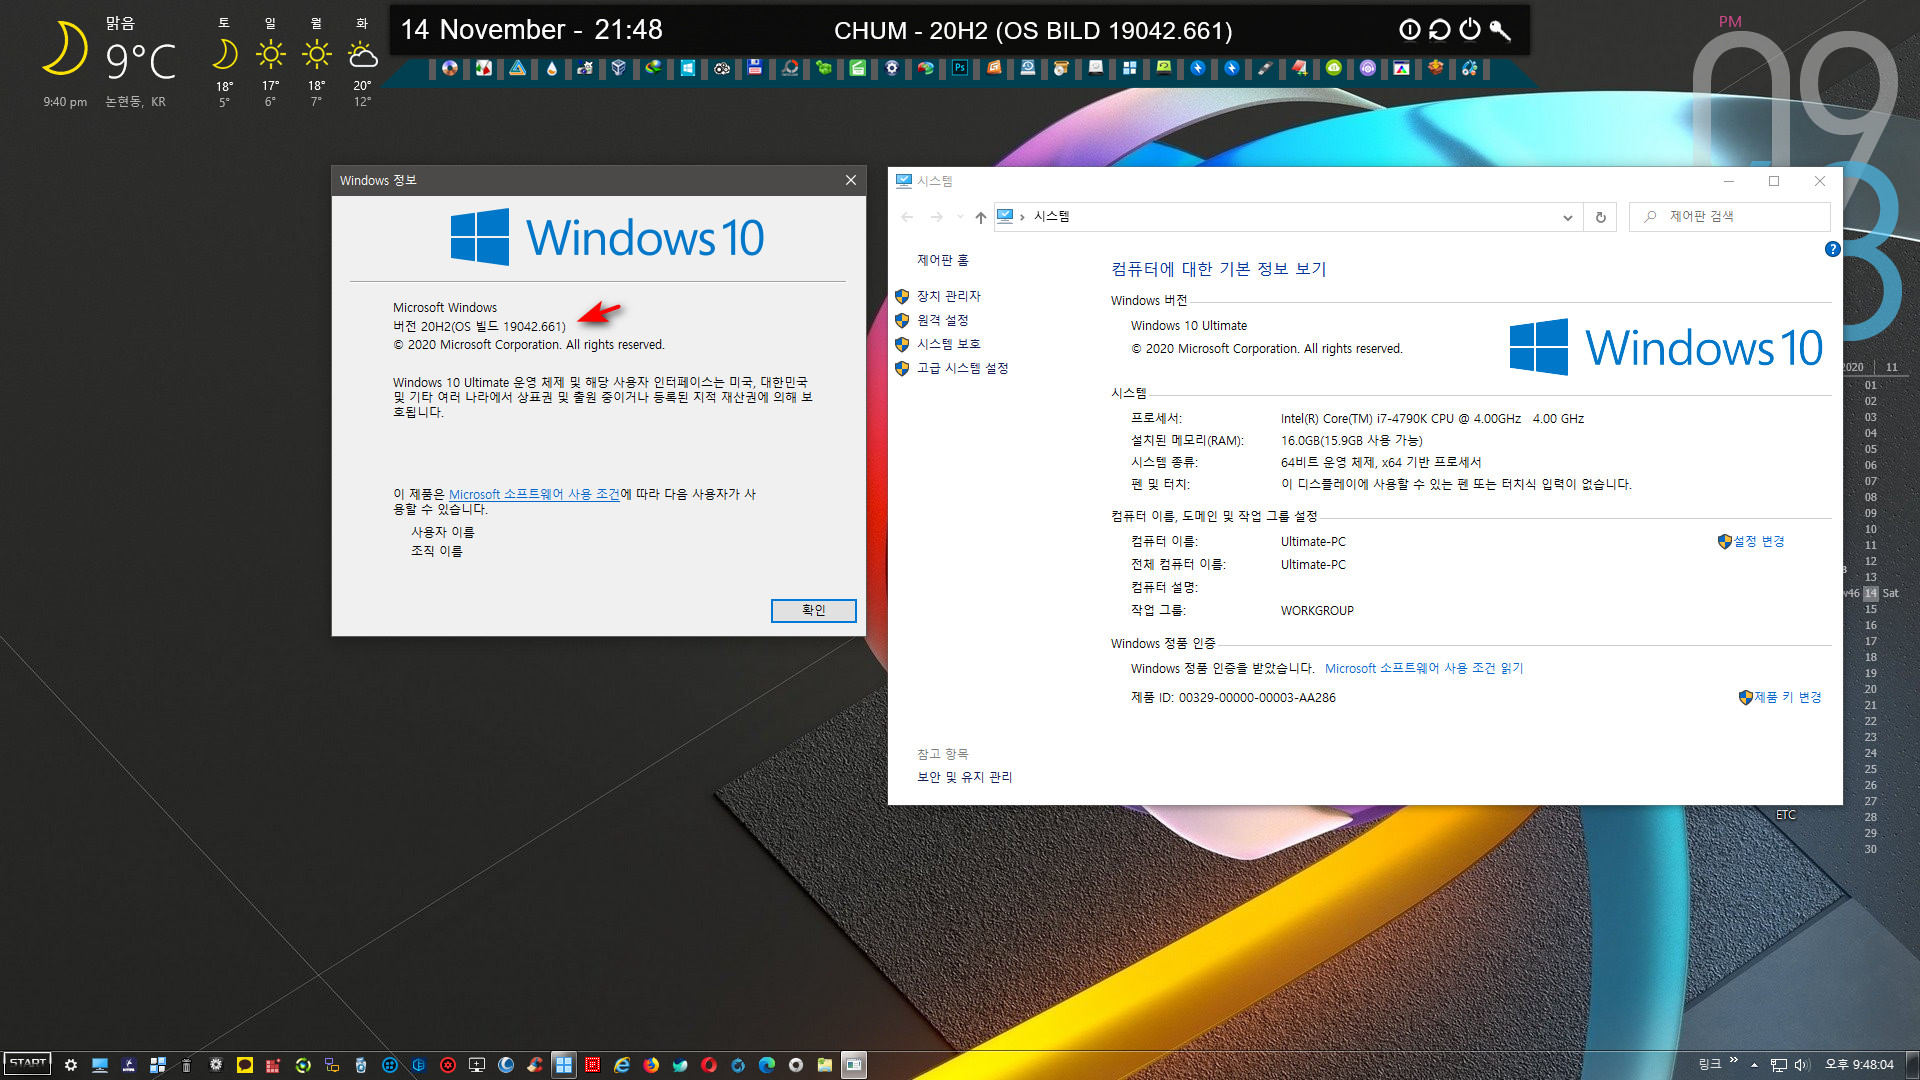The height and width of the screenshot is (1080, 1920).
Task: Open 원격 설정 in the System window sidebar
Action: (942, 320)
